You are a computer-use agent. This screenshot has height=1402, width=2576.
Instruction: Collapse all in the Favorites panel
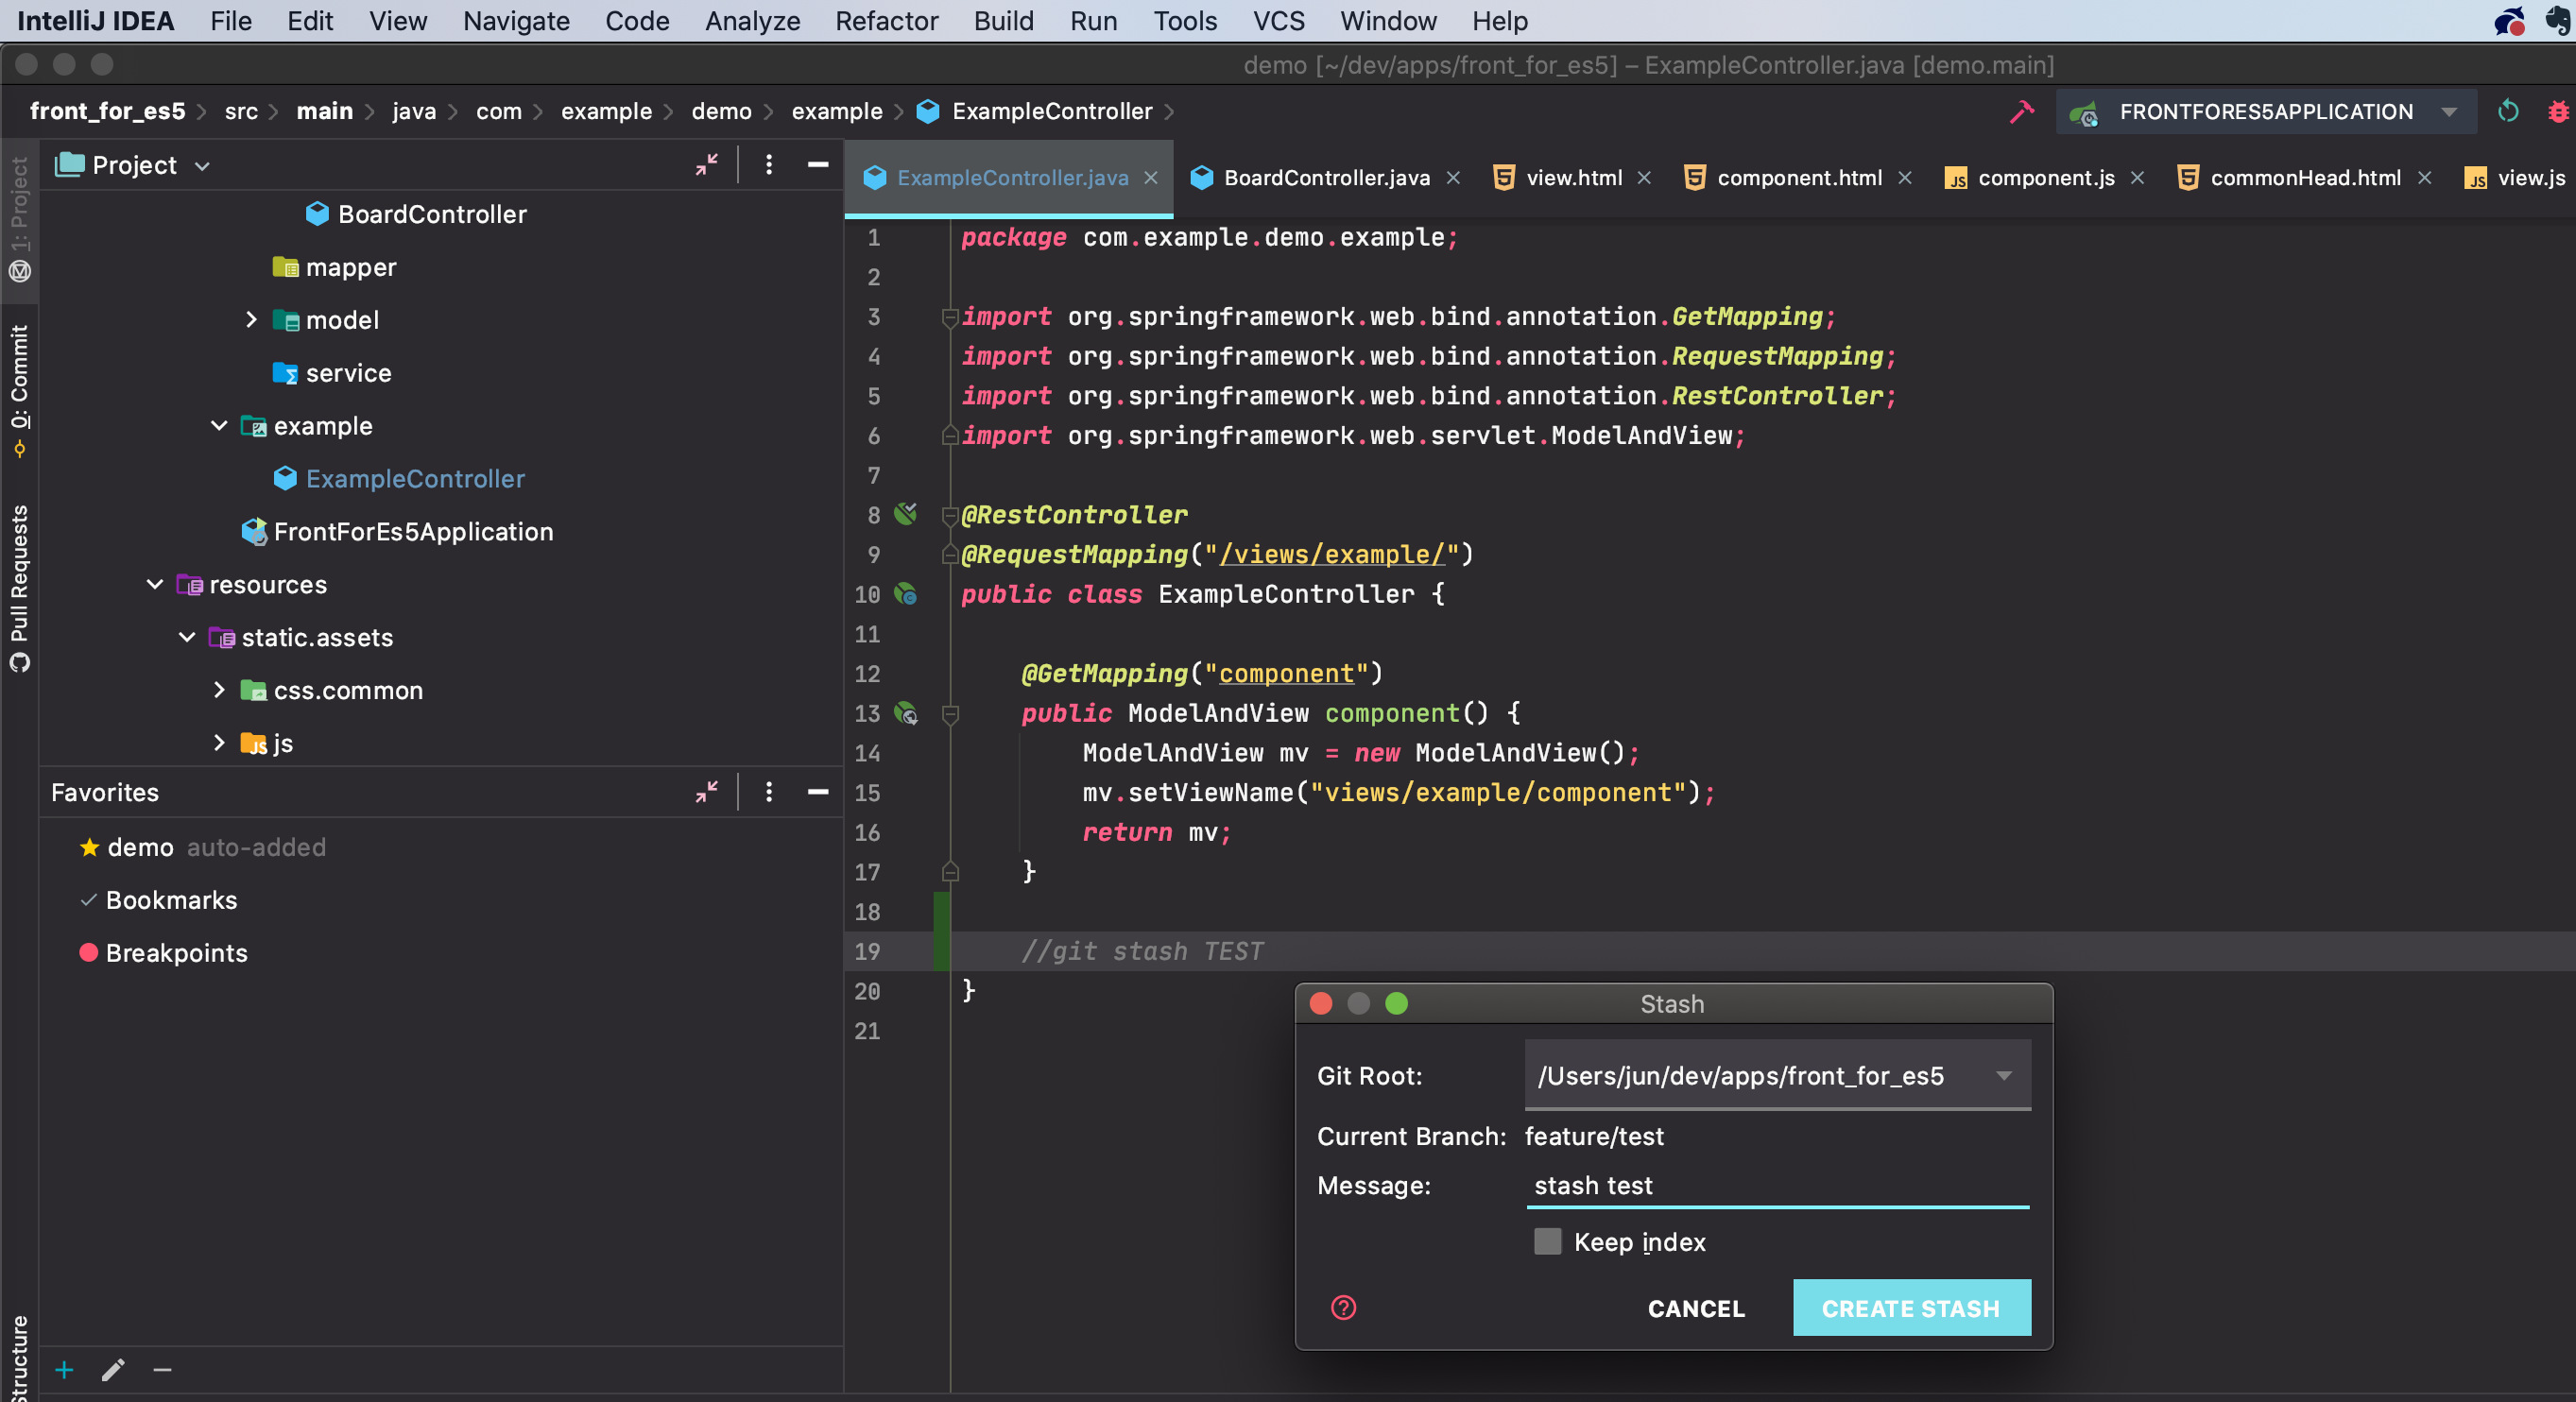click(x=707, y=792)
